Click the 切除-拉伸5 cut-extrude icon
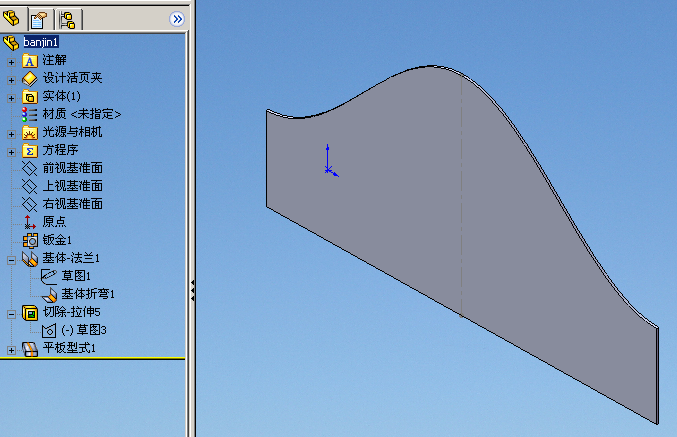 click(x=30, y=313)
